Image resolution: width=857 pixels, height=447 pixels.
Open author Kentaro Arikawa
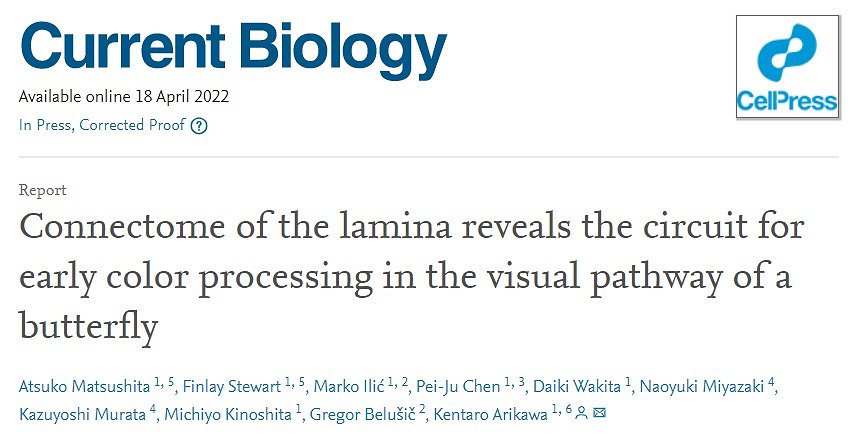490,414
